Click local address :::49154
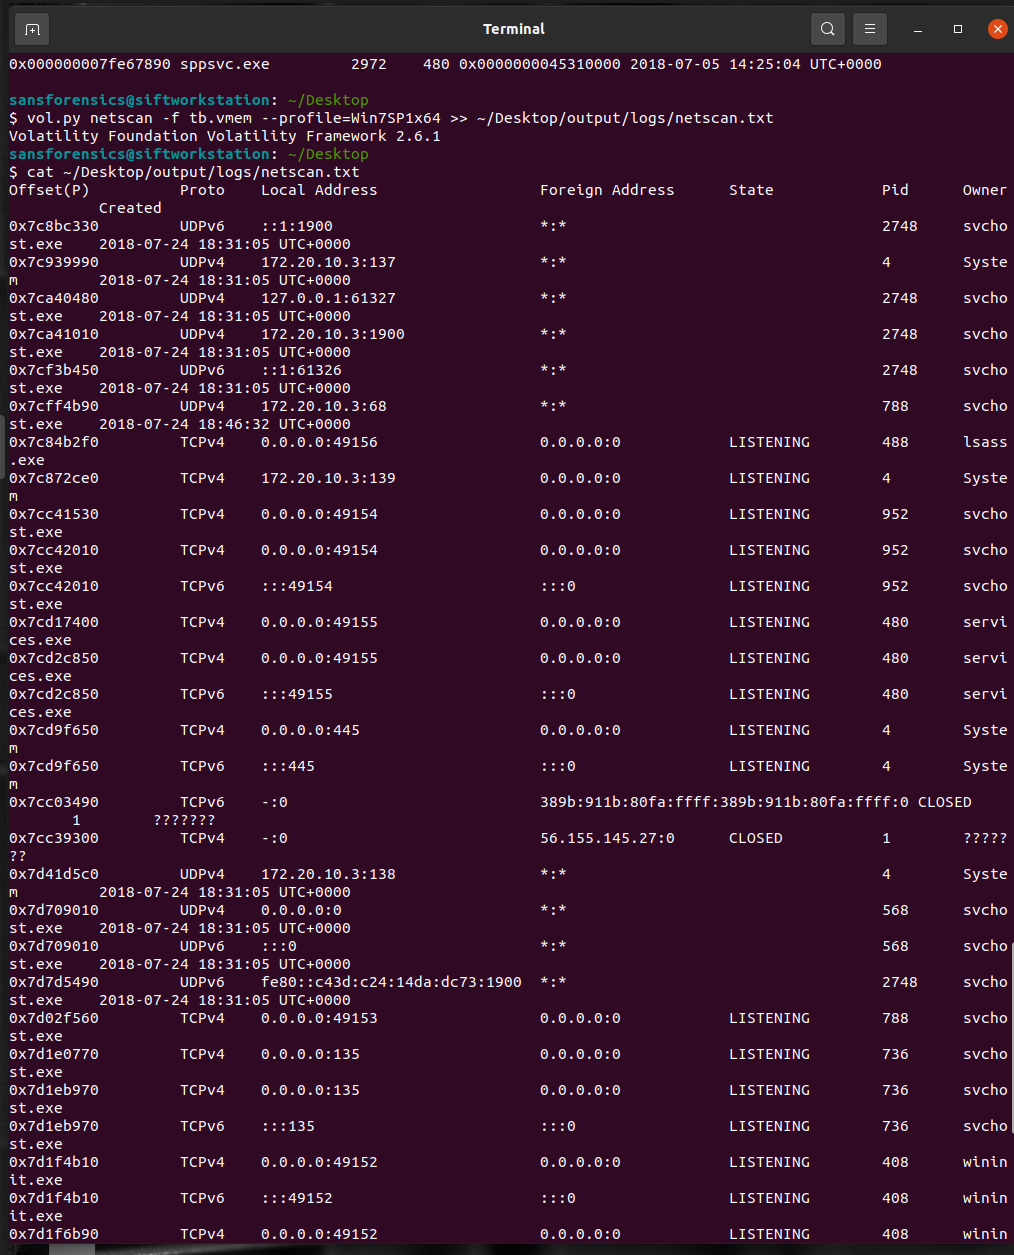 (x=297, y=586)
